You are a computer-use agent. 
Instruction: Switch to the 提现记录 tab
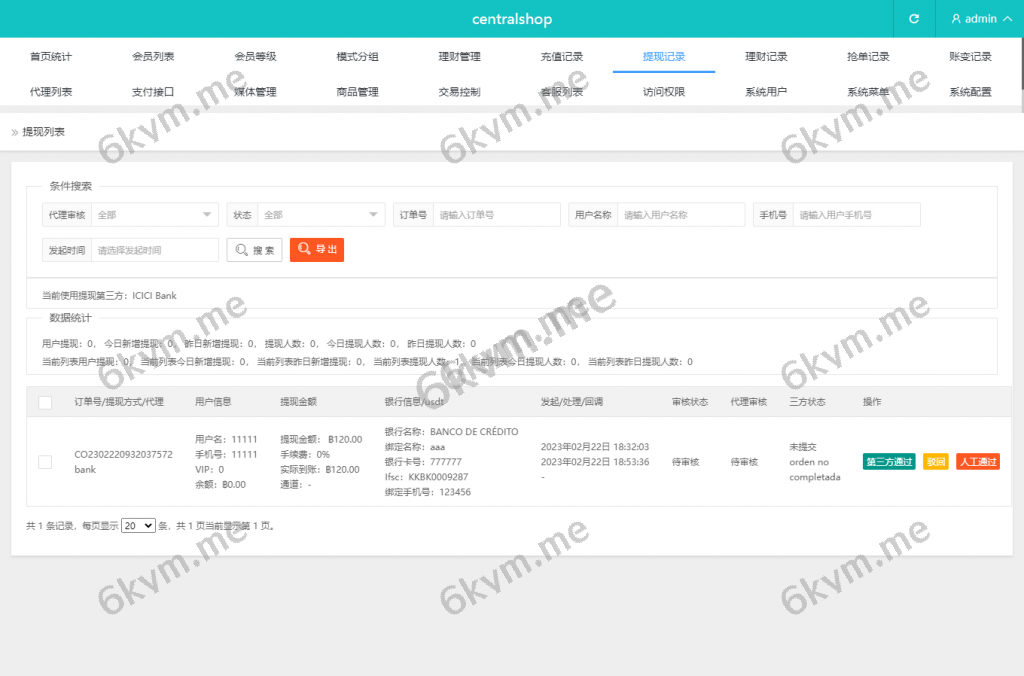point(664,57)
